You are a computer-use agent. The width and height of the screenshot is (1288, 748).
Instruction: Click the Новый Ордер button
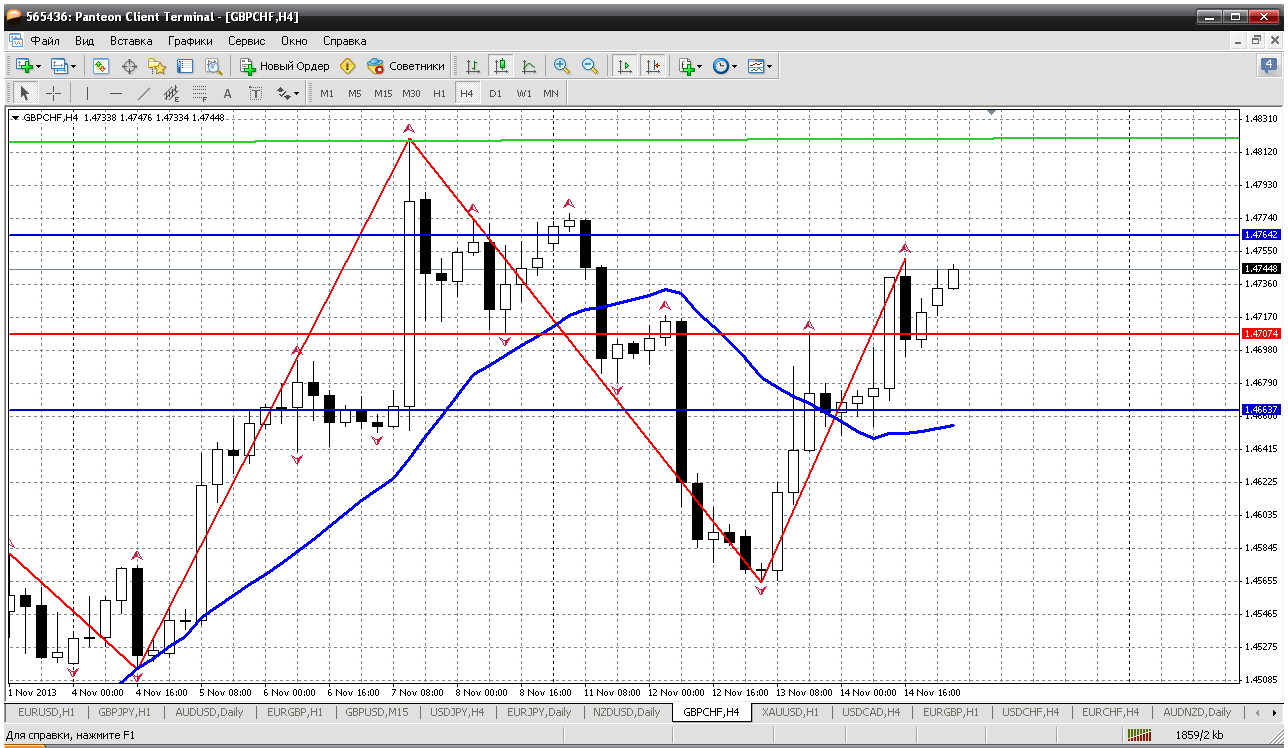coord(285,66)
